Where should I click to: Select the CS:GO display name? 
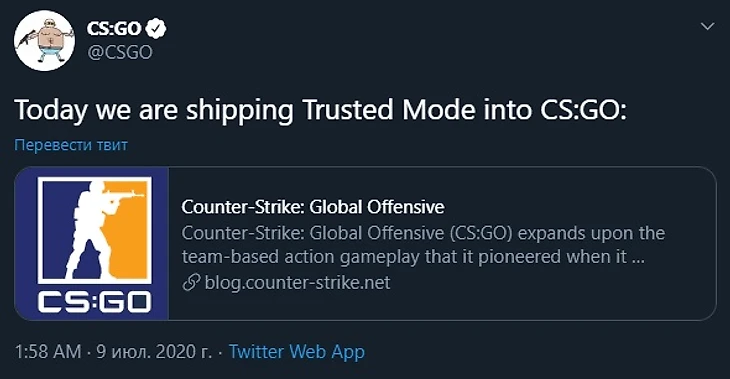click(114, 29)
